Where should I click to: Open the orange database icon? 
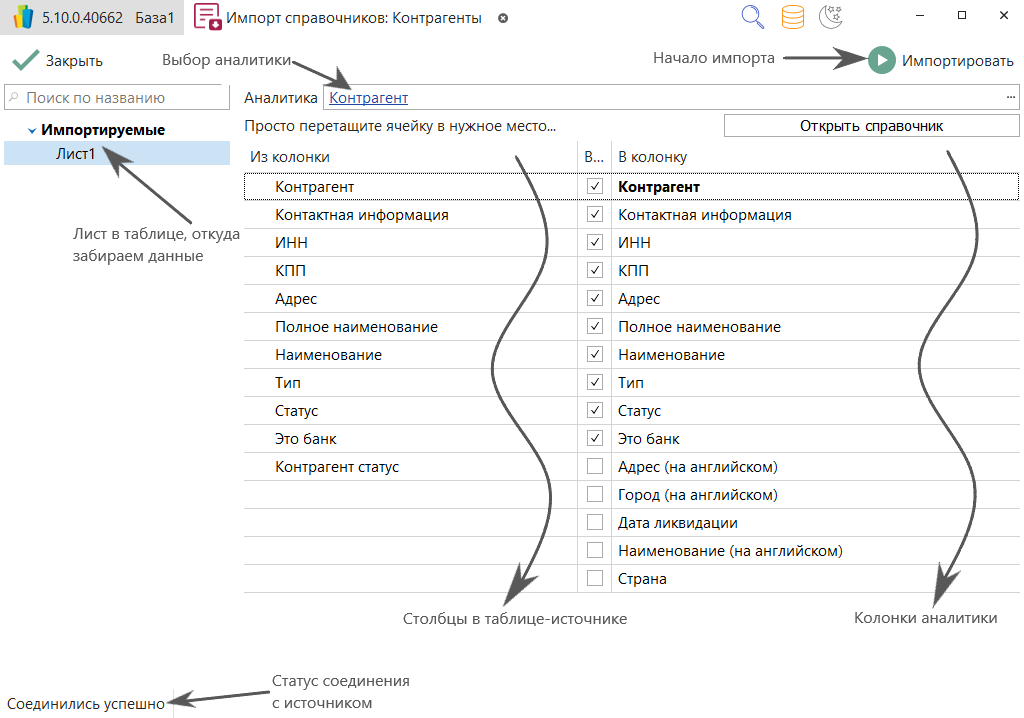(792, 17)
